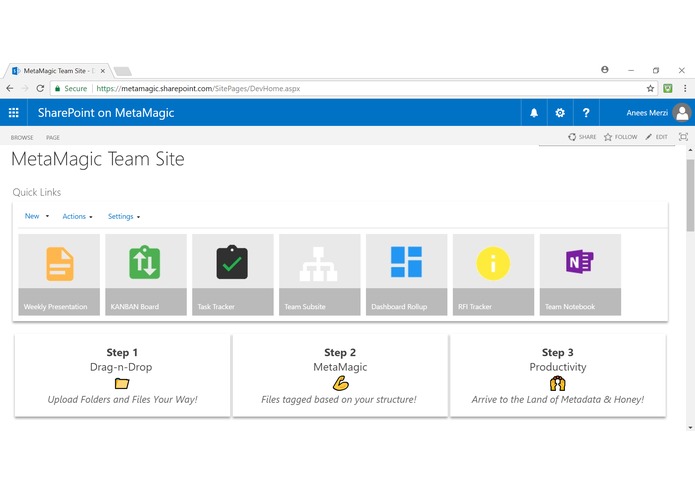The image size is (695, 494).
Task: Click the Productivity text
Action: pos(558,367)
